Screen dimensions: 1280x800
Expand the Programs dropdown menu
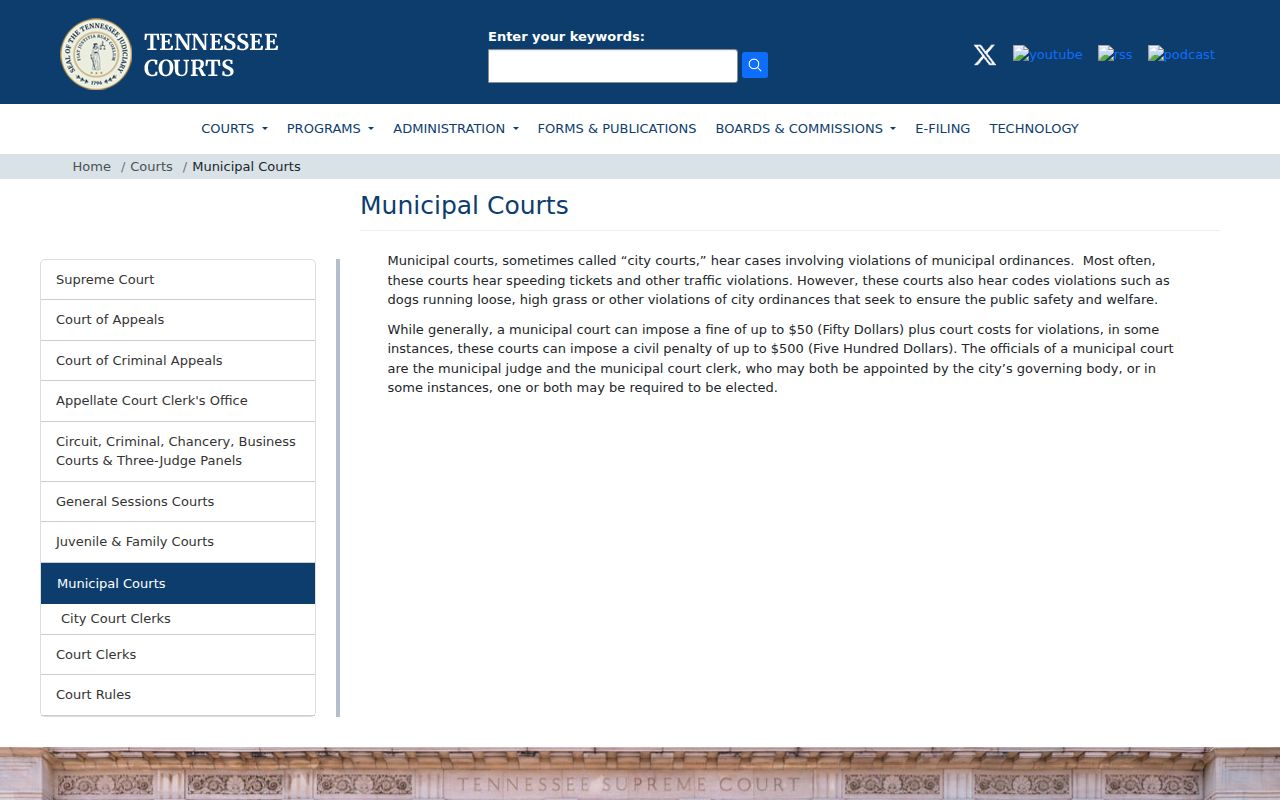click(x=330, y=128)
